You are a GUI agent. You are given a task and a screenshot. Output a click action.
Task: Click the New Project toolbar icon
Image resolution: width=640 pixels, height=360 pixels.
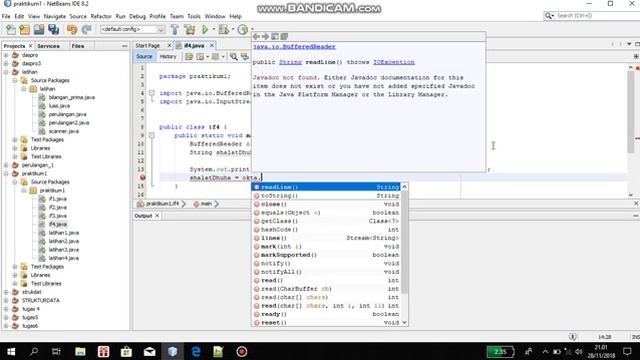click(x=24, y=29)
